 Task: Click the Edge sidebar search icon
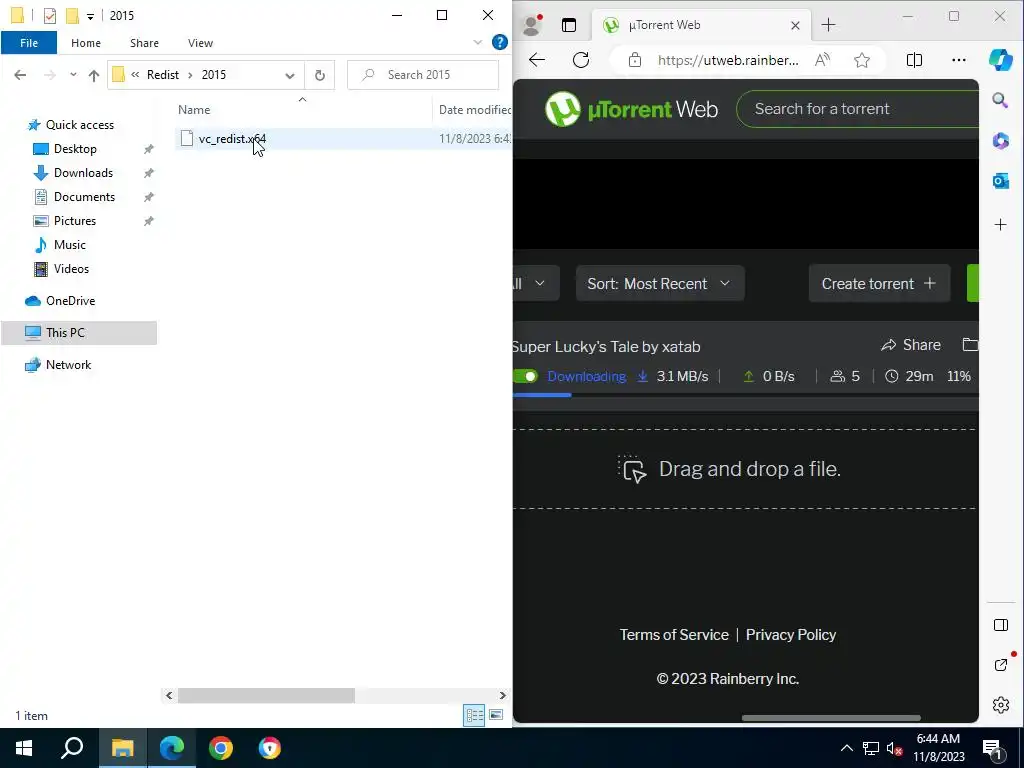1000,100
